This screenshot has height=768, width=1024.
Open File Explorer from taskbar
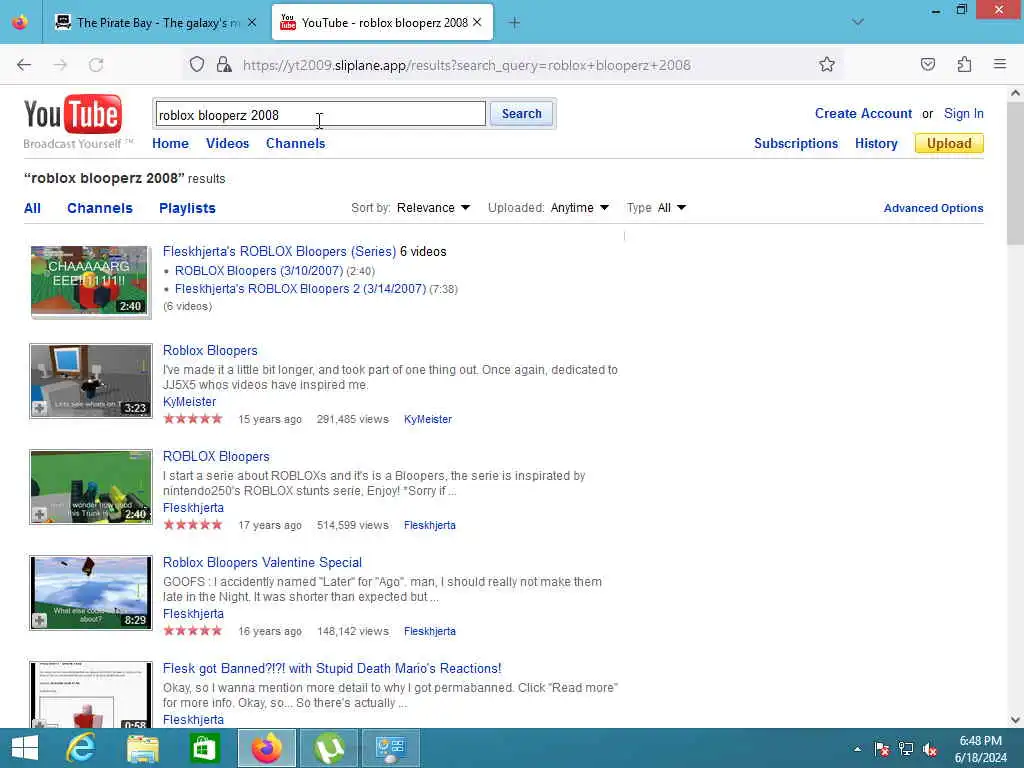(x=142, y=748)
